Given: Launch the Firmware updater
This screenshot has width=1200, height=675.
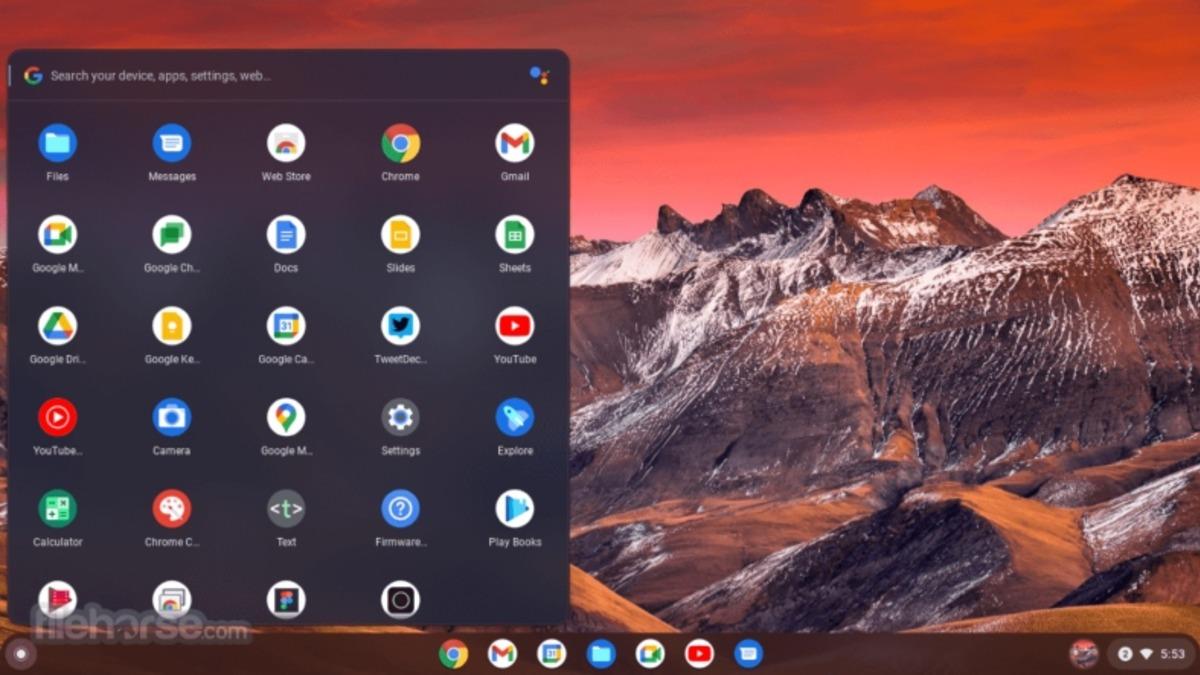Looking at the screenshot, I should pos(400,509).
